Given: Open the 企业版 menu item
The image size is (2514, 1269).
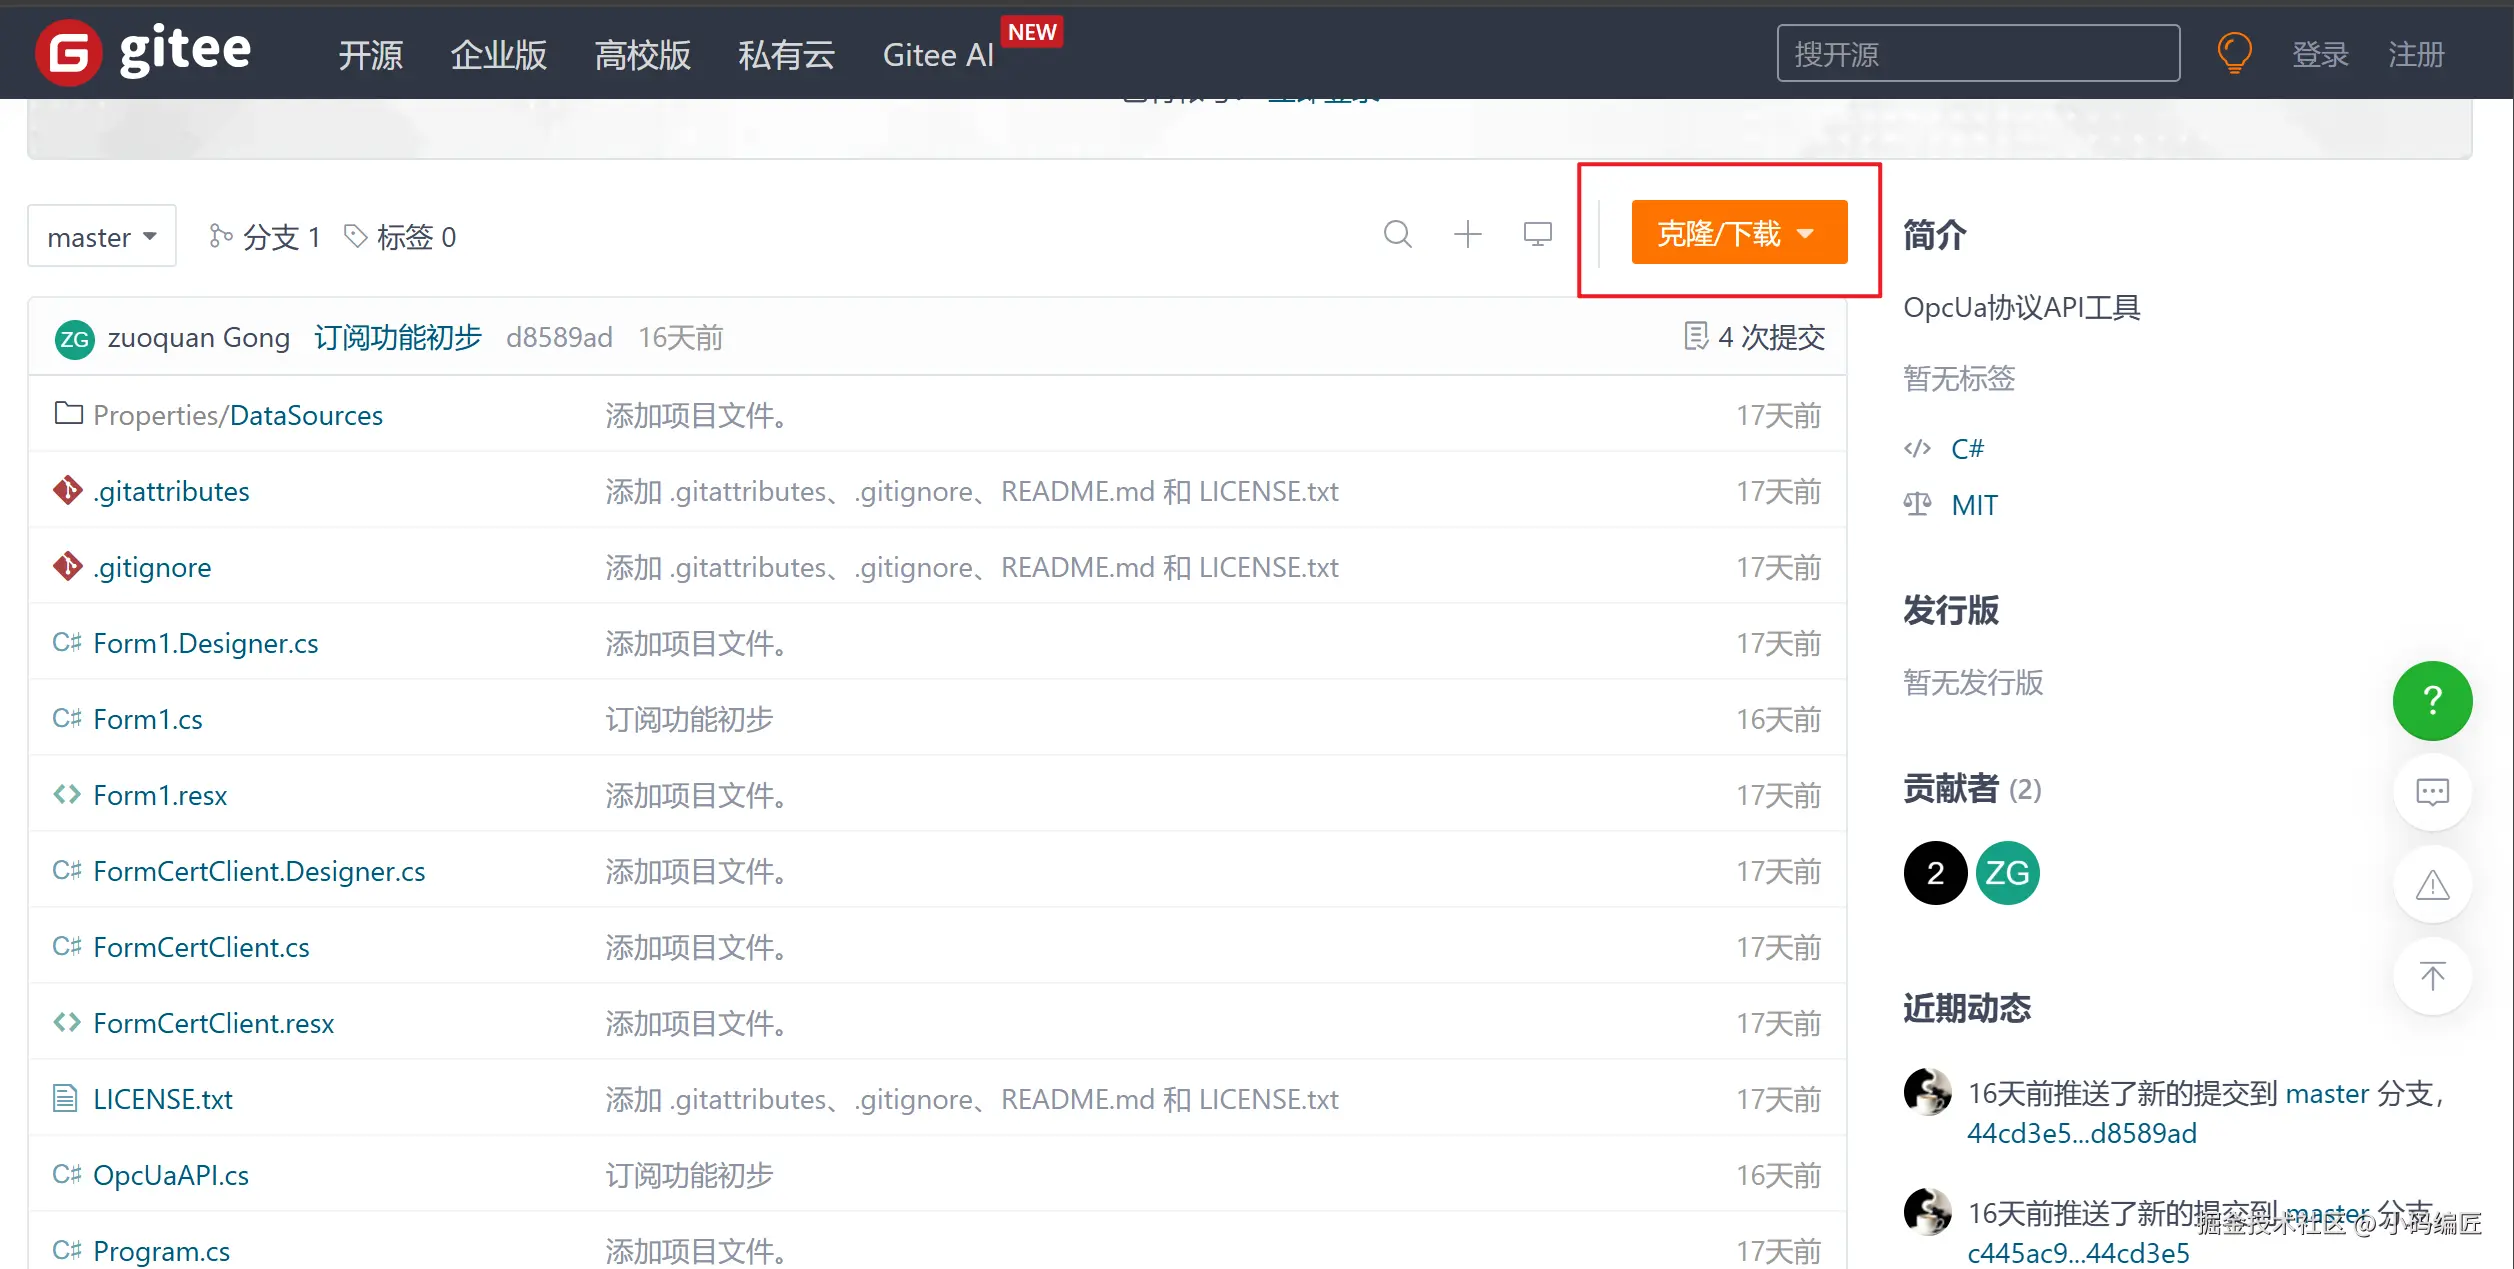Looking at the screenshot, I should point(498,55).
